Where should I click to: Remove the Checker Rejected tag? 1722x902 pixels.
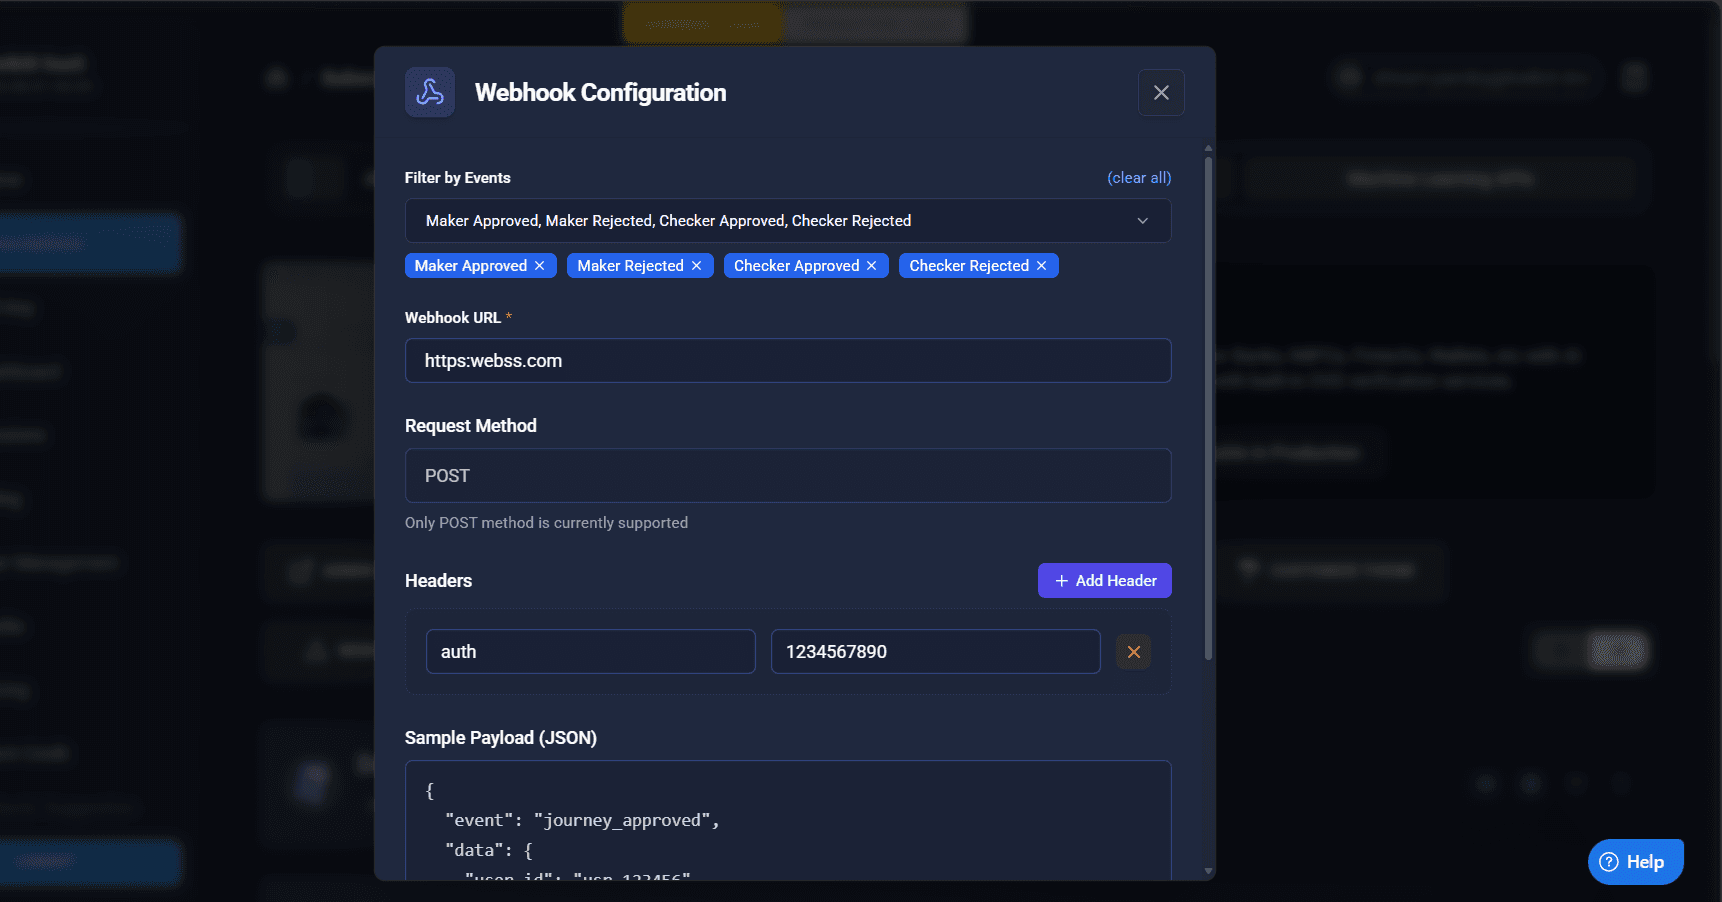click(1042, 266)
